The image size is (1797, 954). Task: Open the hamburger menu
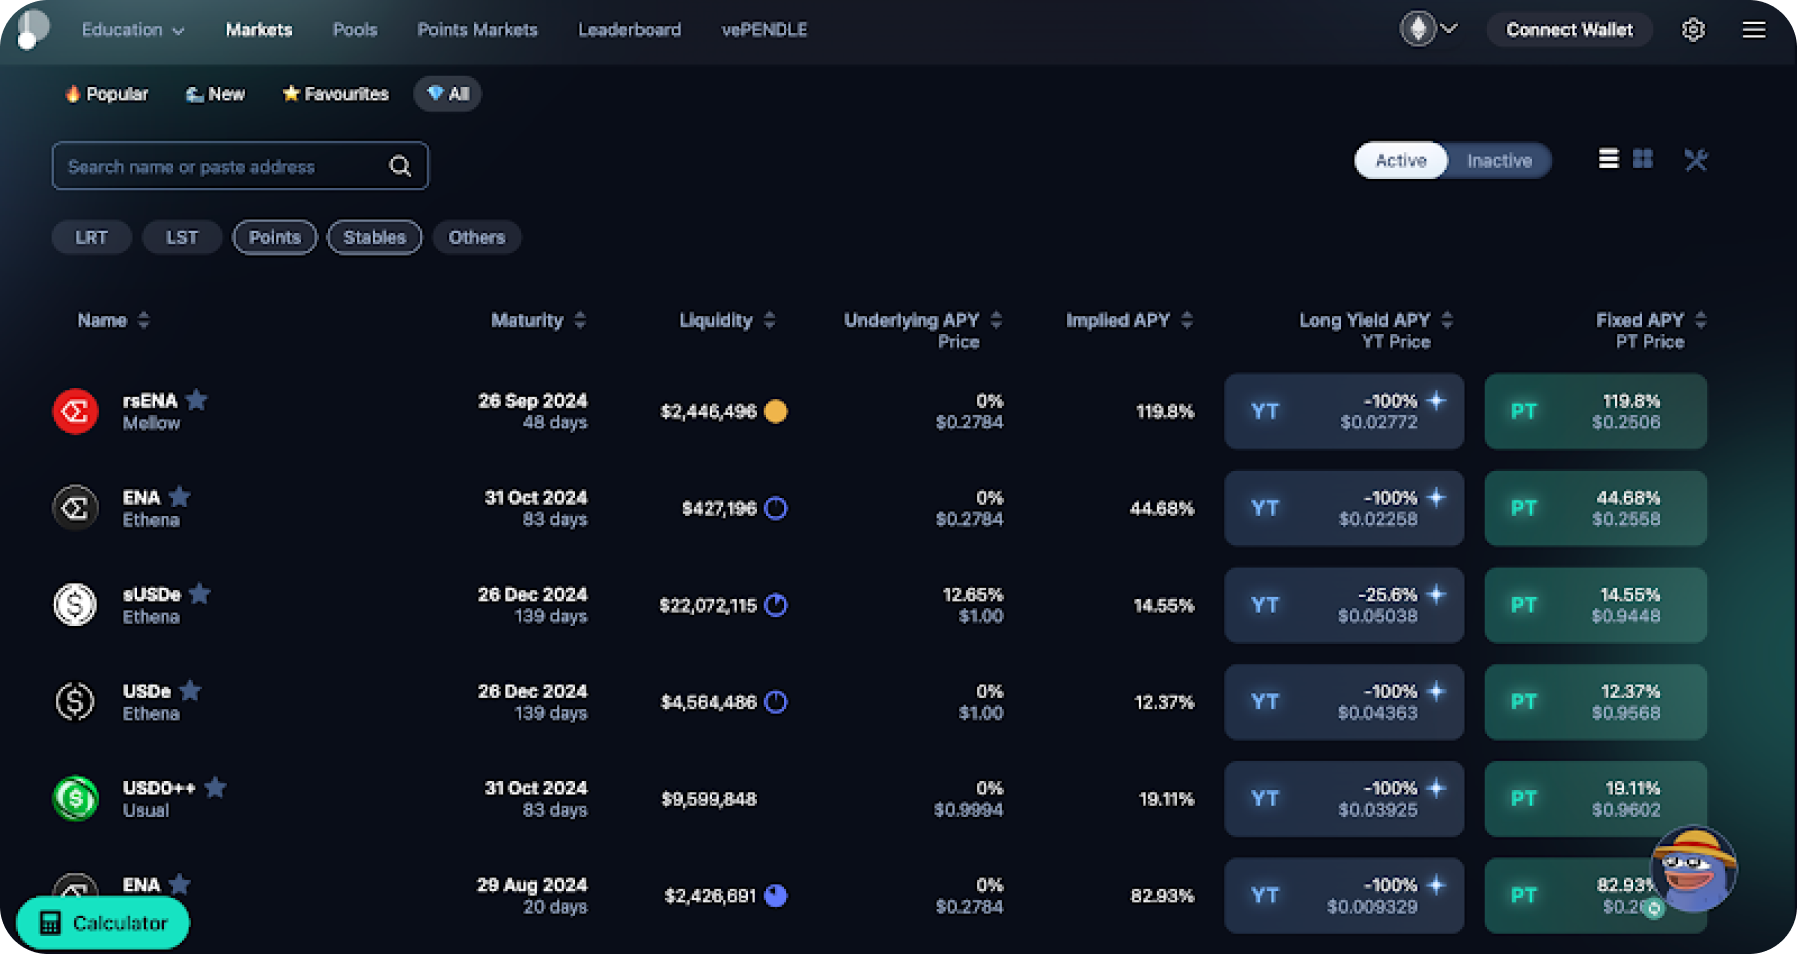[x=1754, y=29]
